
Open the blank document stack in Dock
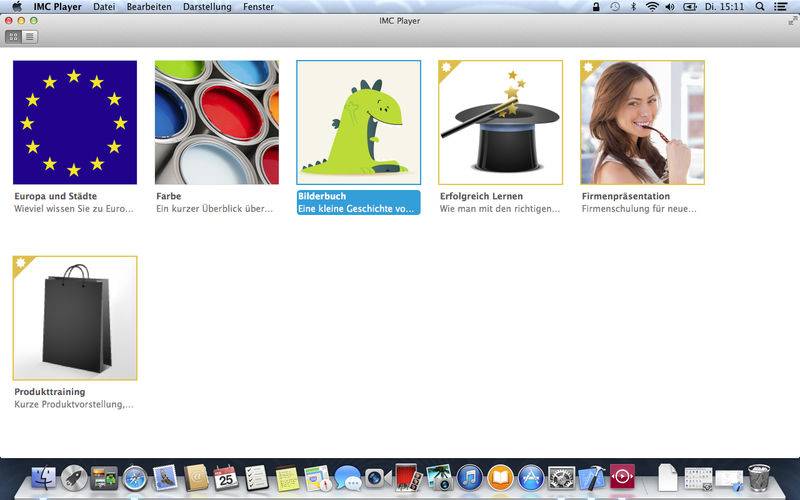667,478
